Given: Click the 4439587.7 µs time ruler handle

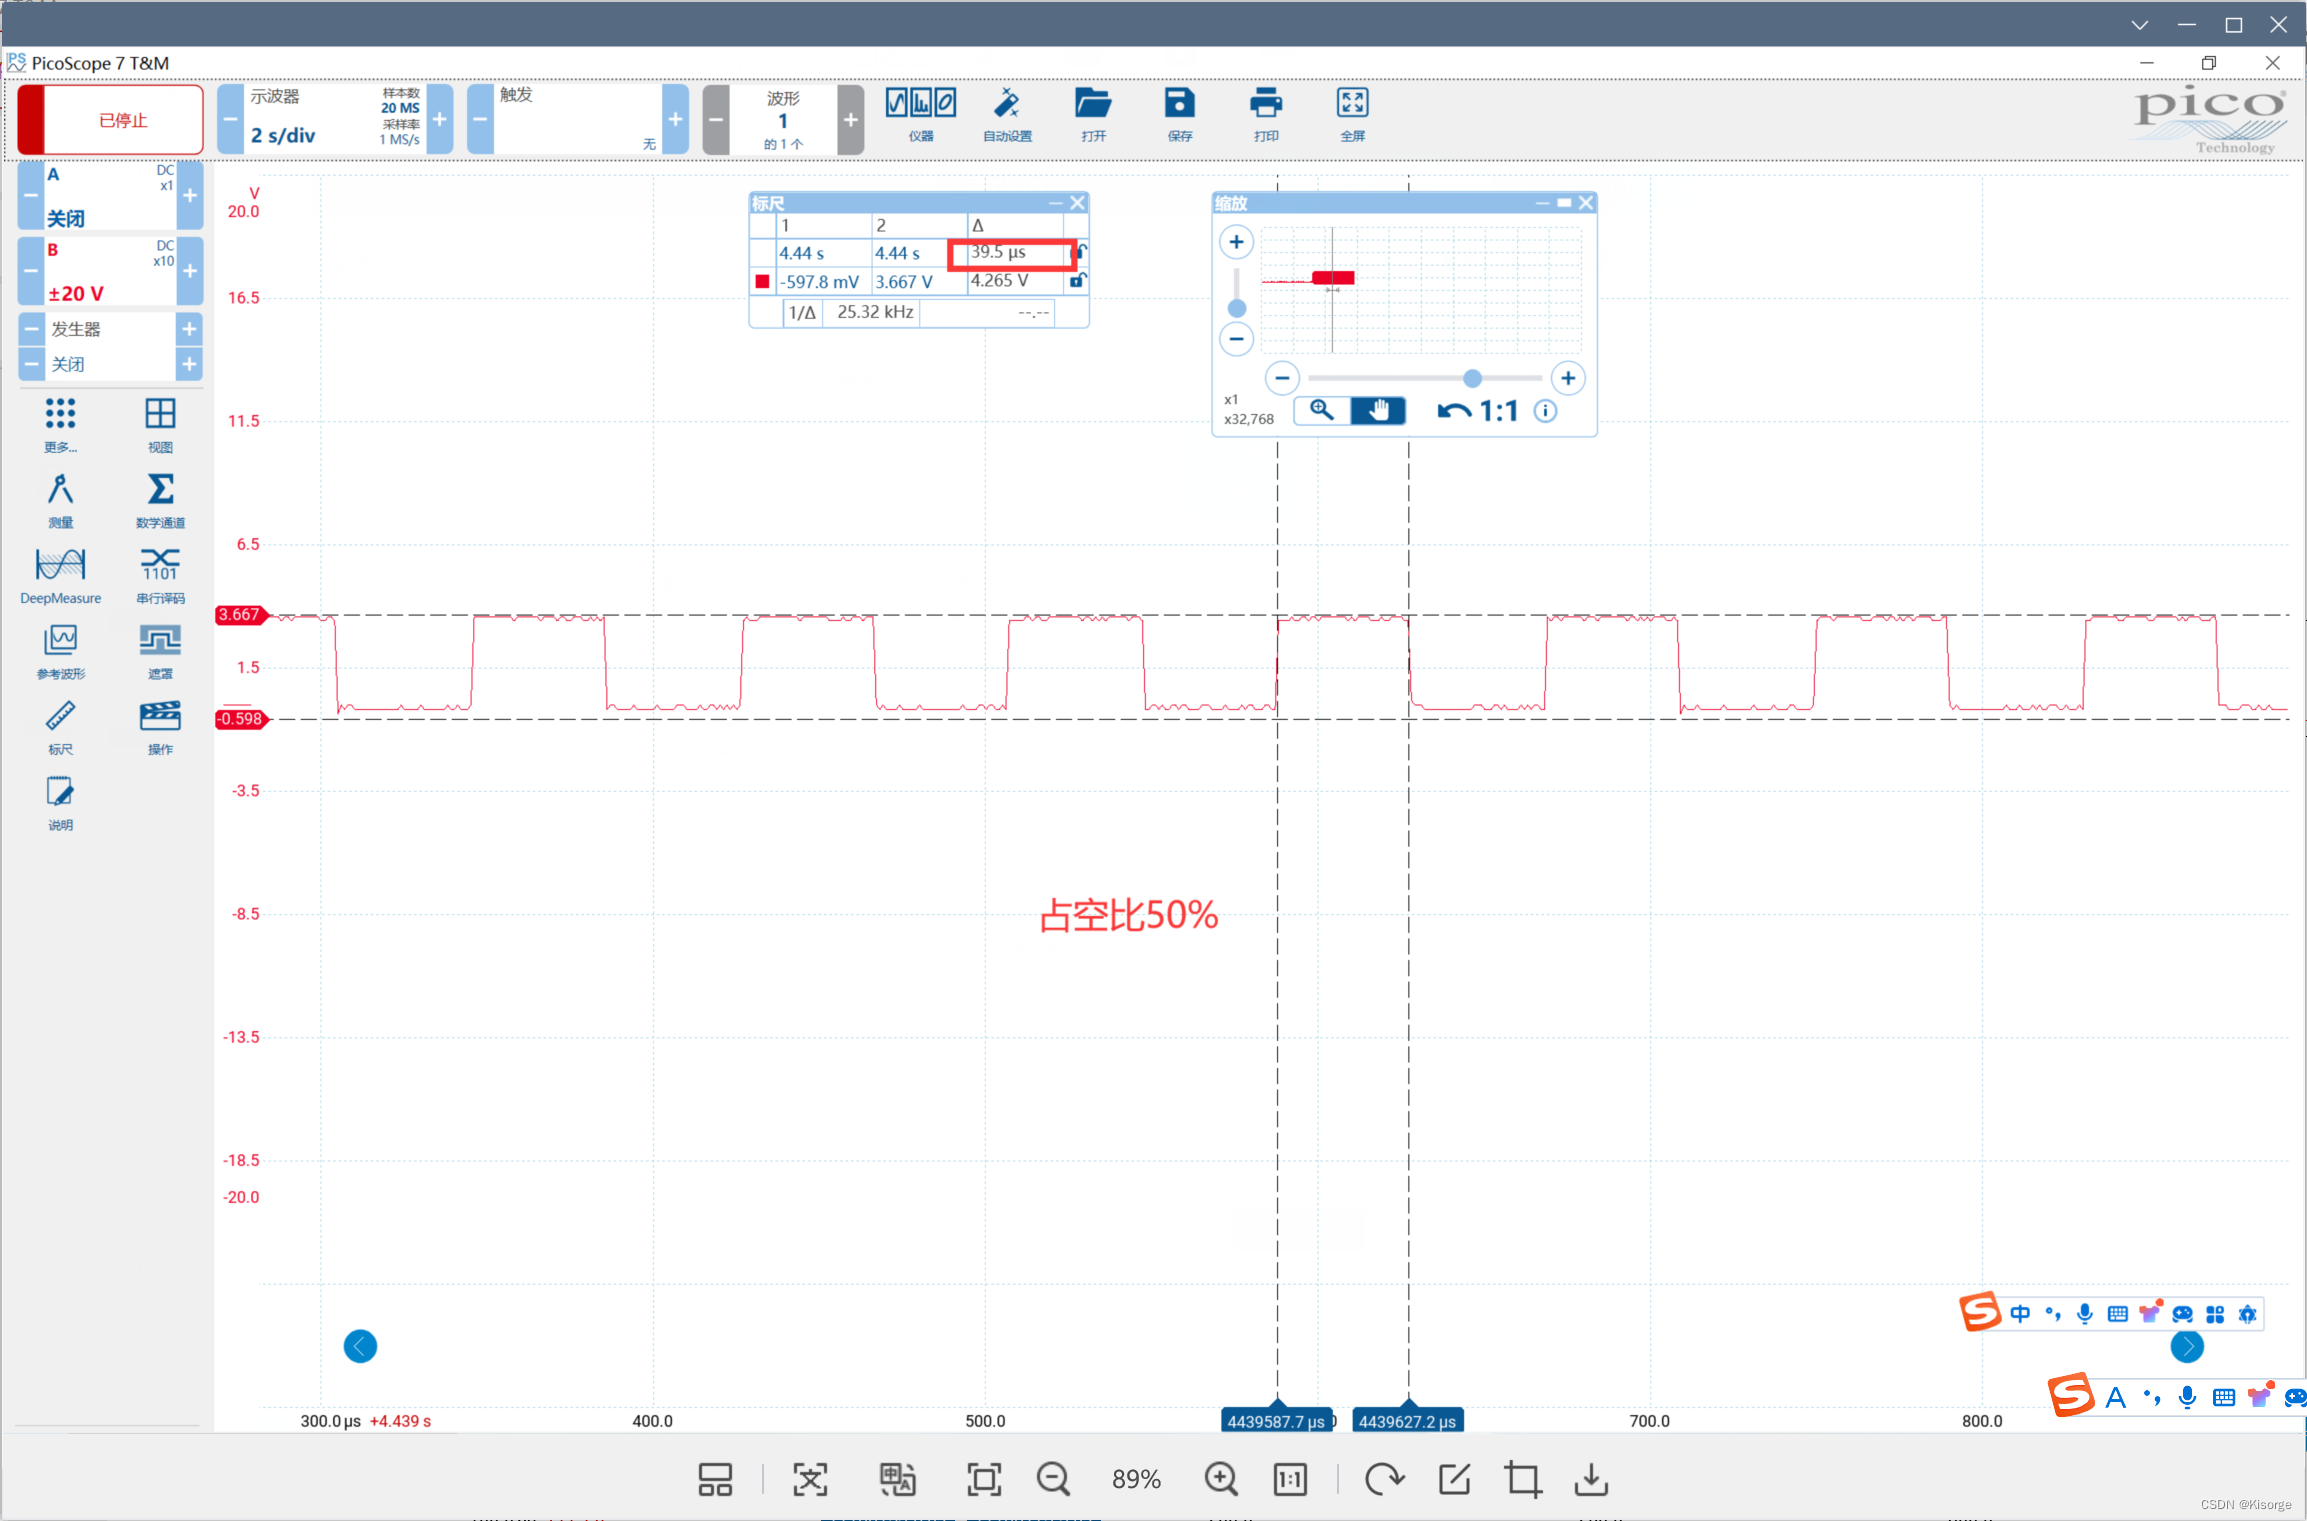Looking at the screenshot, I should click(1276, 1419).
